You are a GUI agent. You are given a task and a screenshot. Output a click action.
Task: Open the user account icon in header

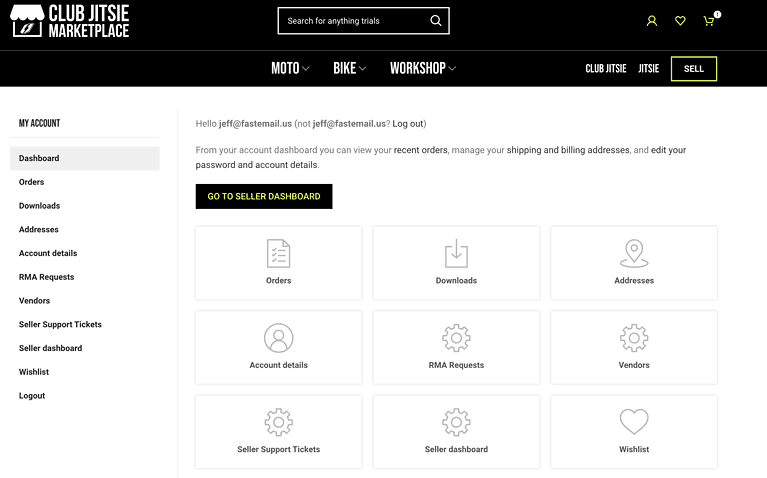(652, 21)
